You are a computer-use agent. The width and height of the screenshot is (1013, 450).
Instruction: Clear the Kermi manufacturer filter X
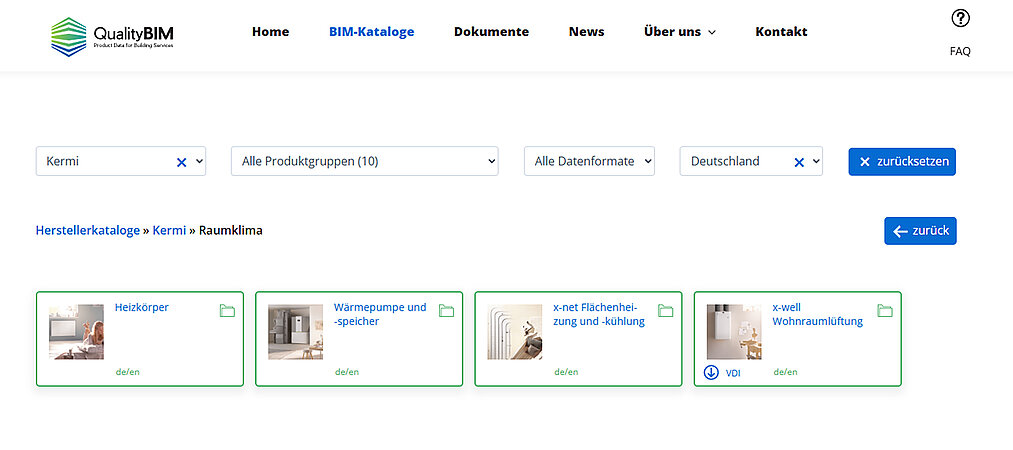[x=181, y=162]
